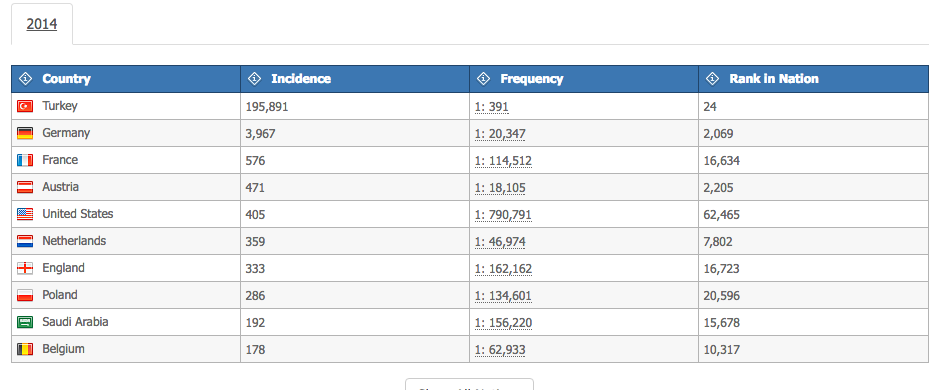946x390 pixels.
Task: Select Poland rank in nation 20,596
Action: 722,296
